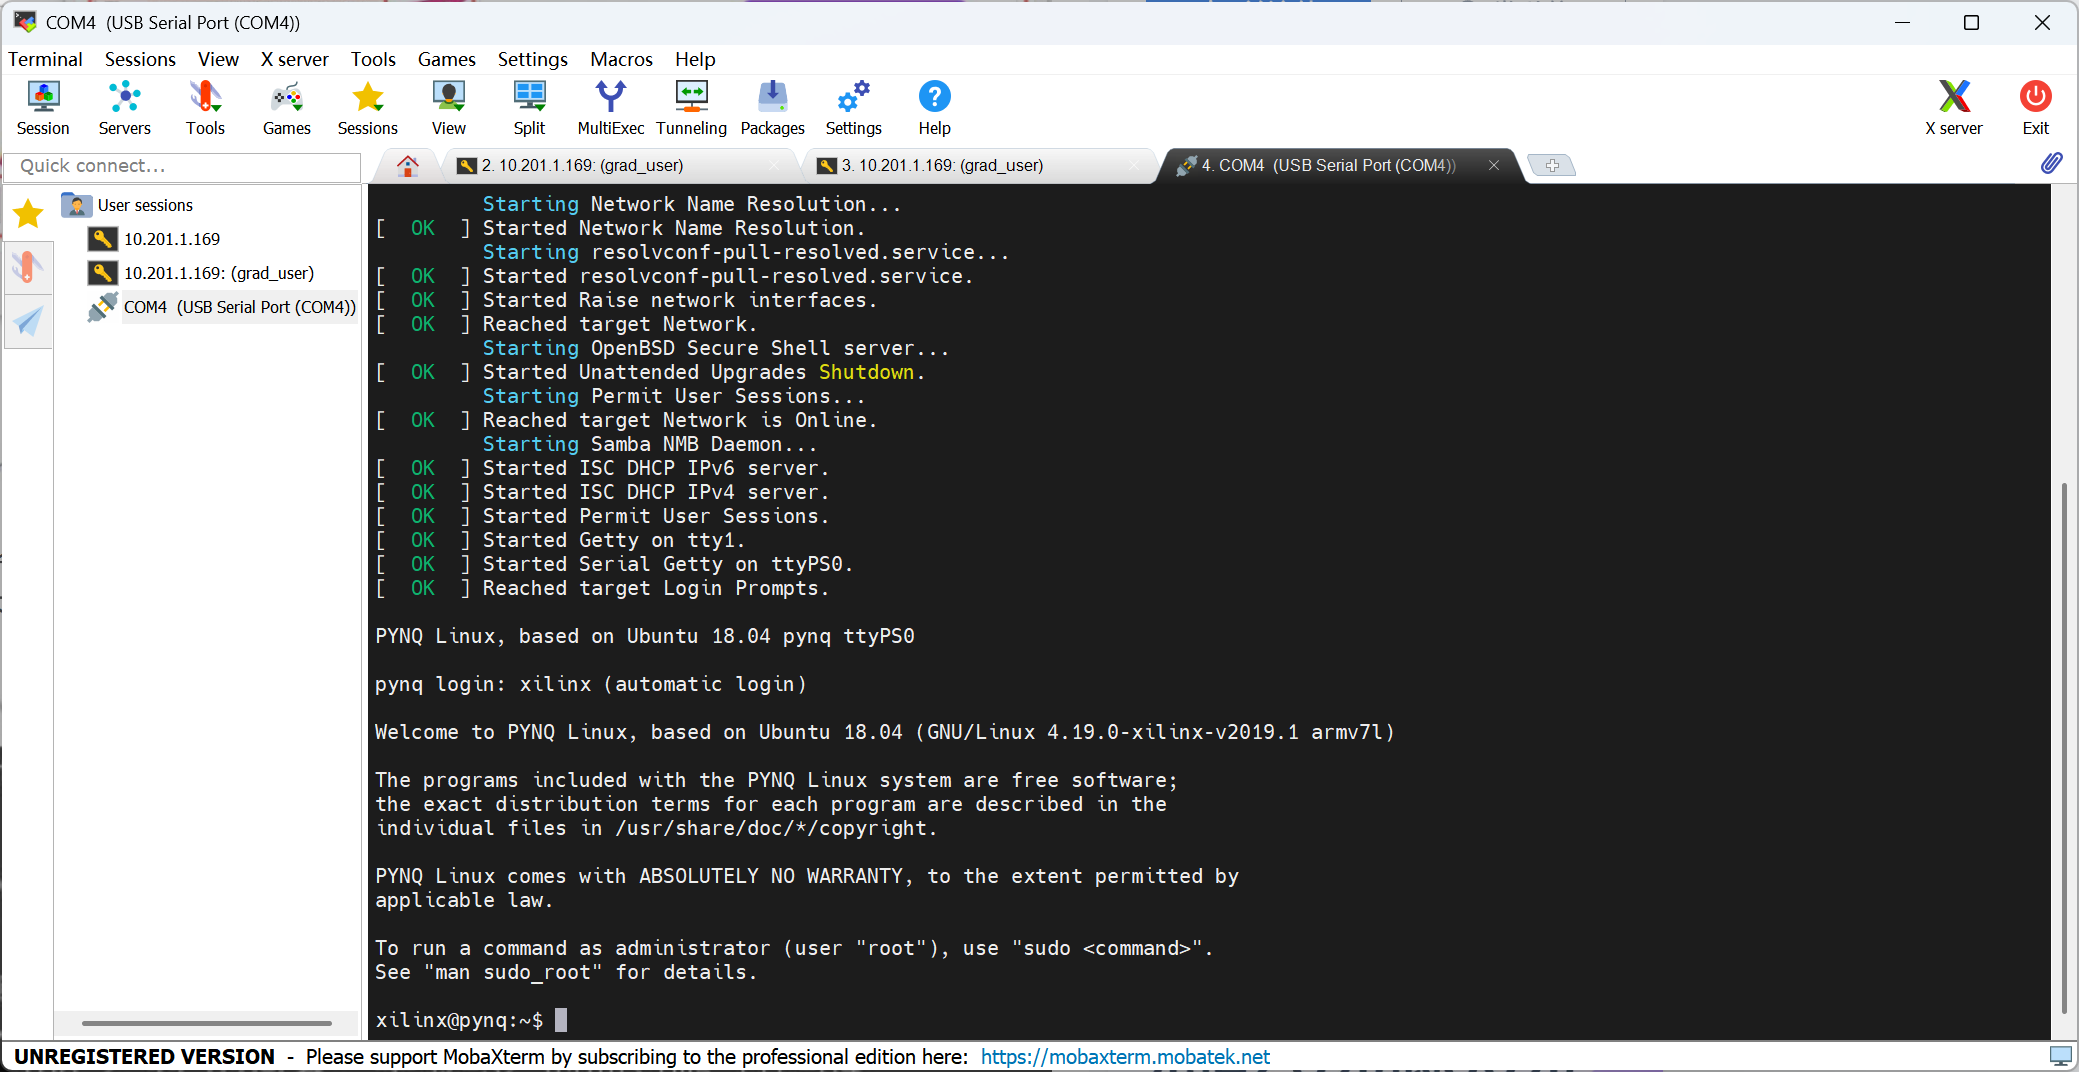The image size is (2079, 1072).
Task: Open the Tools menu in menu bar
Action: click(x=373, y=59)
